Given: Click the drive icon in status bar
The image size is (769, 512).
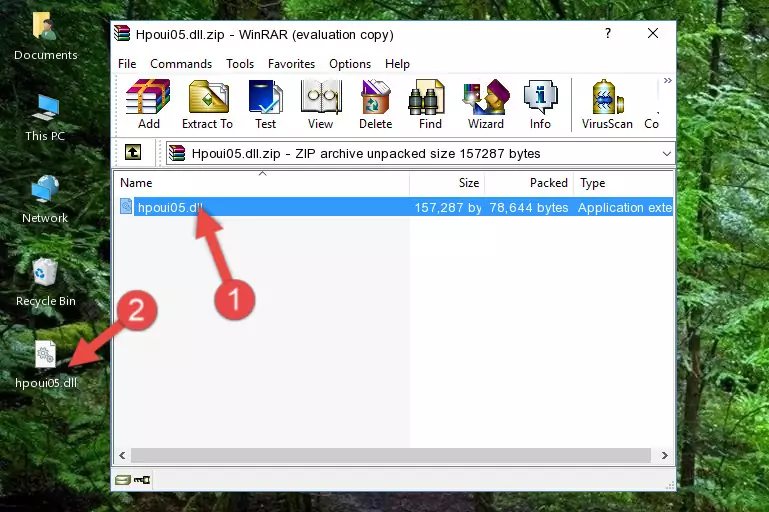Looking at the screenshot, I should [123, 480].
